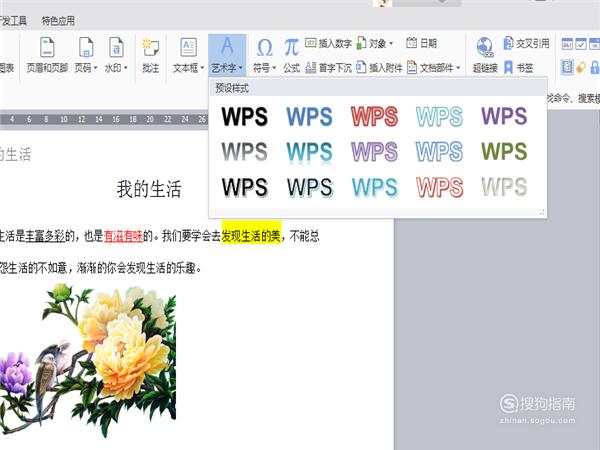The height and width of the screenshot is (450, 600).
Task: Choose the purple outlined WPS style, second row
Action: click(374, 152)
